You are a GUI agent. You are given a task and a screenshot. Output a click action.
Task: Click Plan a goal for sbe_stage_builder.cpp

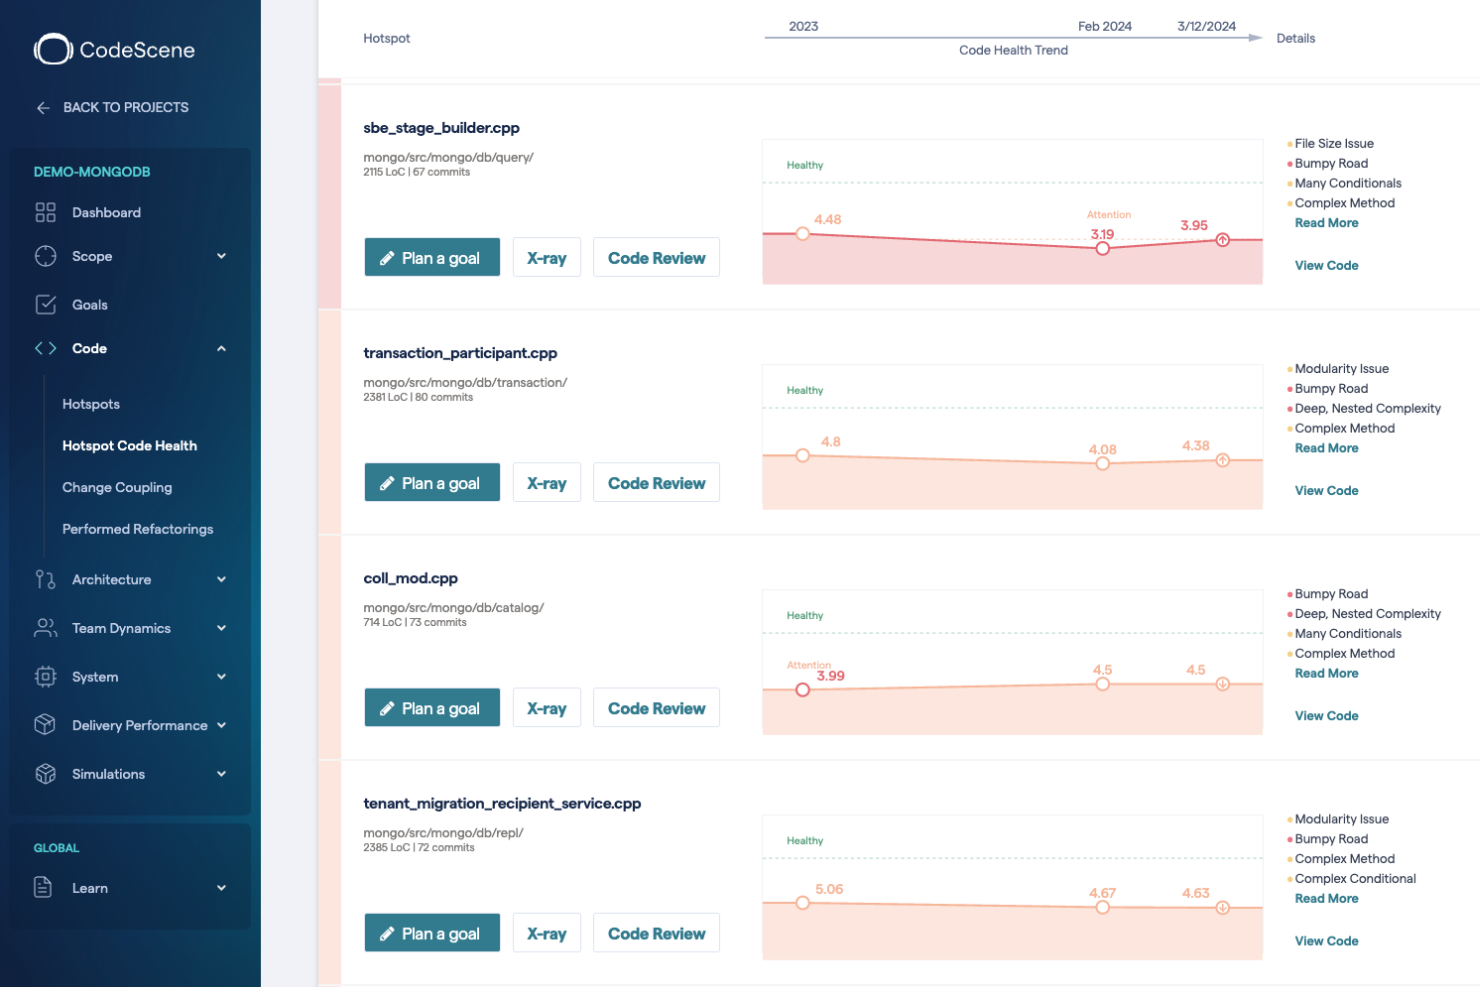(432, 257)
